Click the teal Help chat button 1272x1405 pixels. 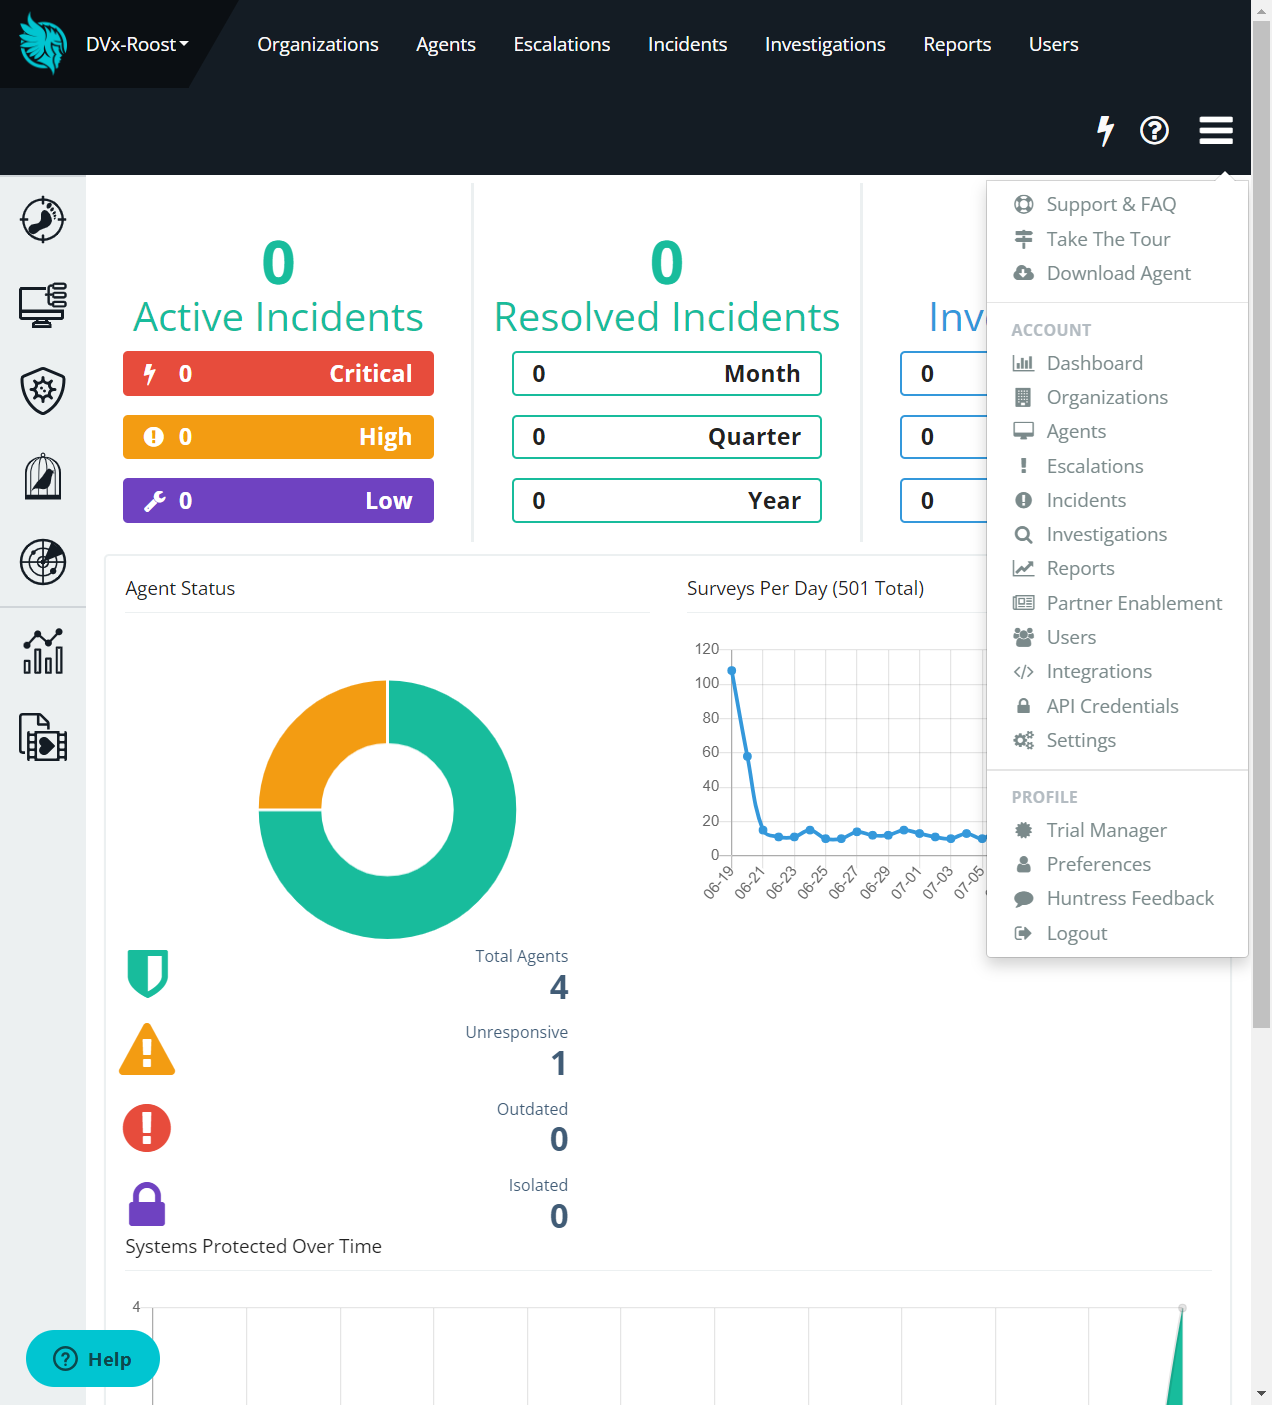pos(93,1358)
